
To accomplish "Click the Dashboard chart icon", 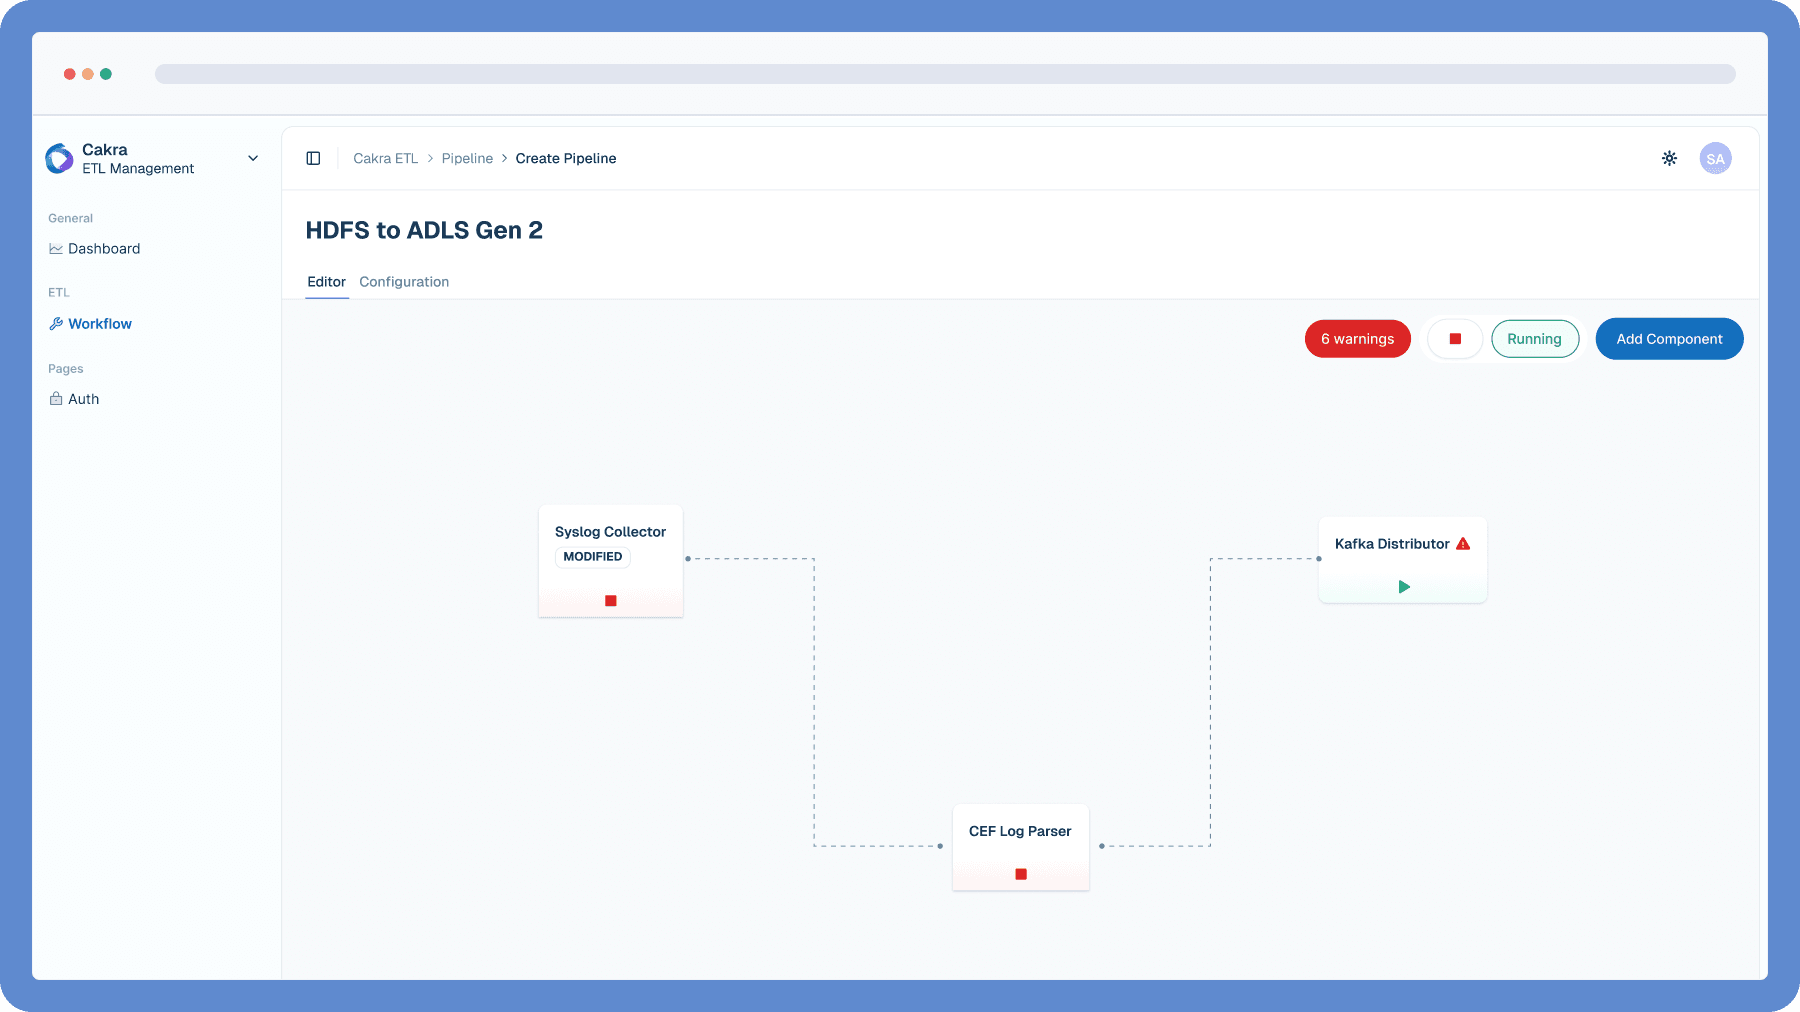I will tap(56, 249).
